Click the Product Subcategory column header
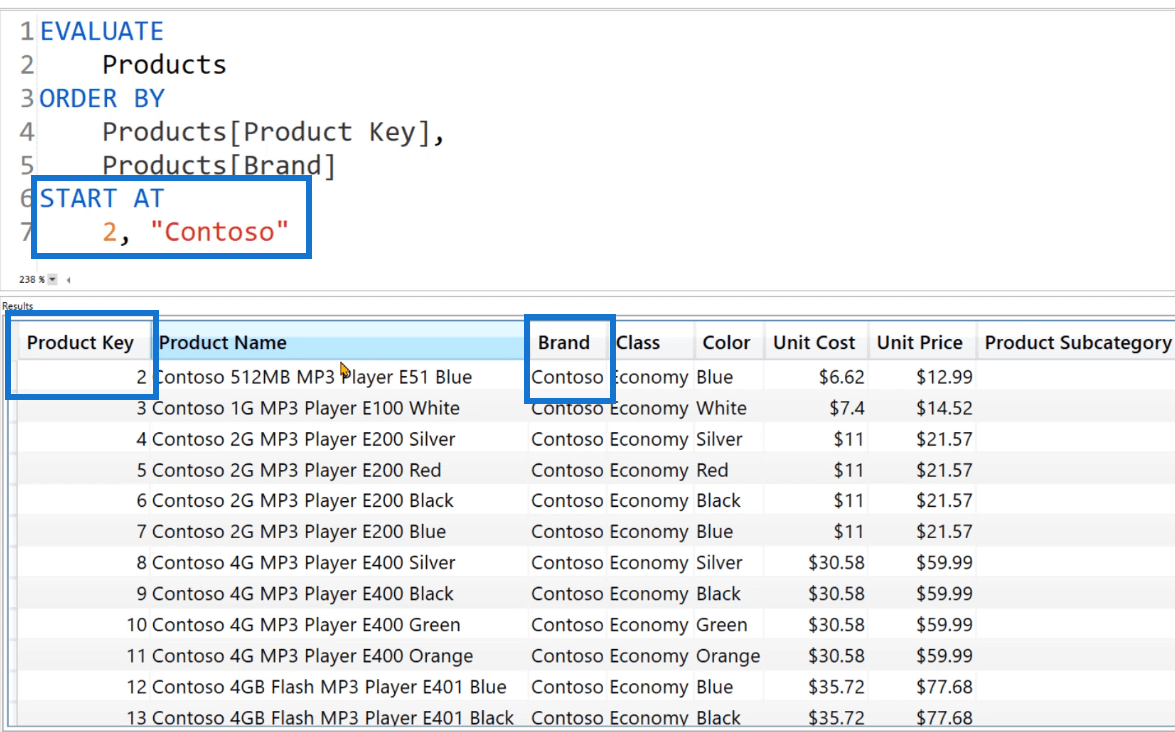 1077,343
